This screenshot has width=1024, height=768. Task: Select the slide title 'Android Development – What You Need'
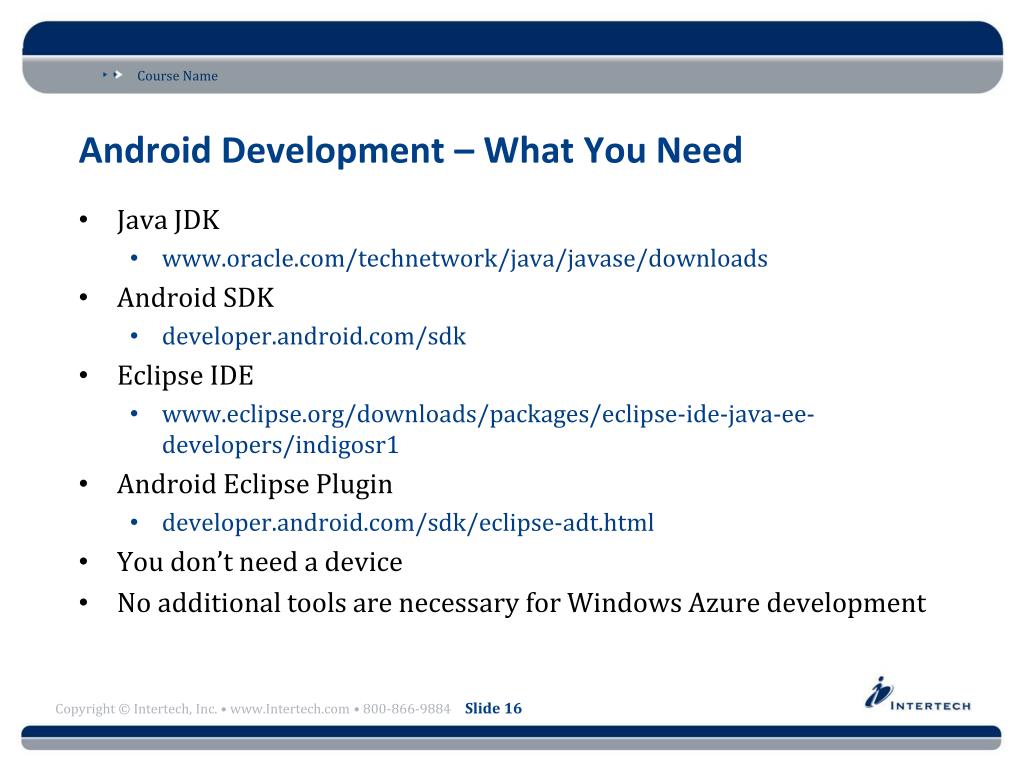(x=410, y=150)
